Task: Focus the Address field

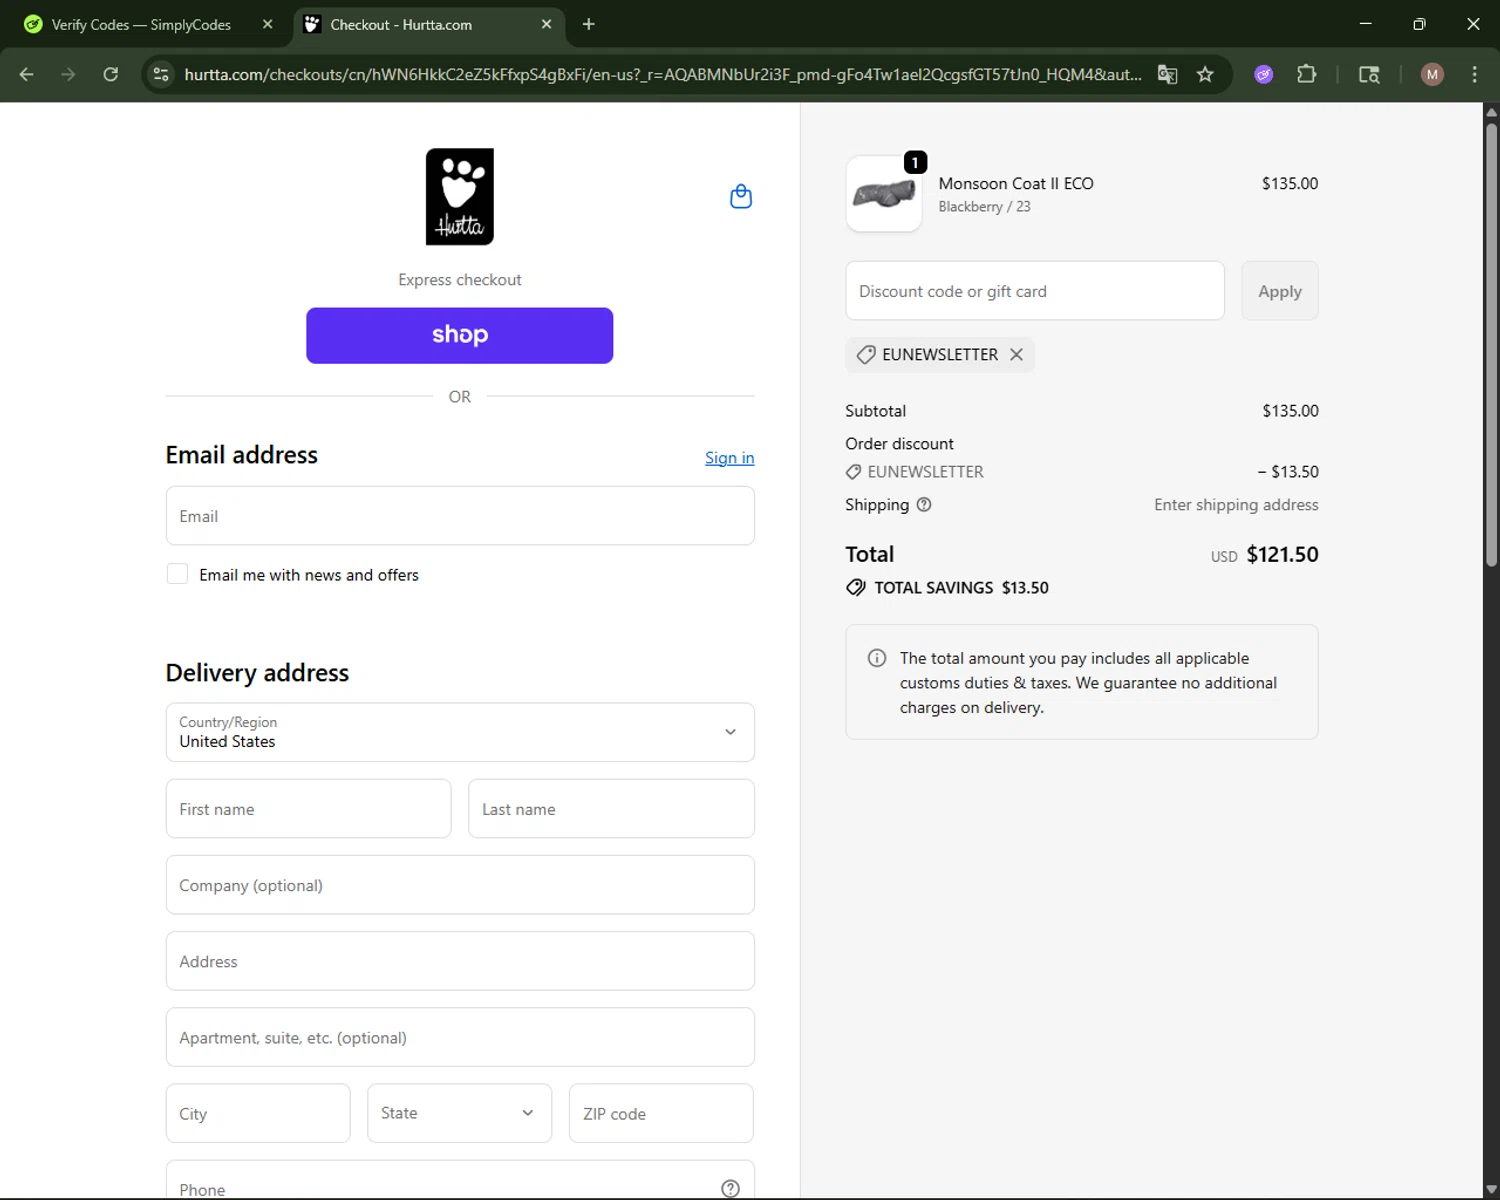Action: coord(460,961)
